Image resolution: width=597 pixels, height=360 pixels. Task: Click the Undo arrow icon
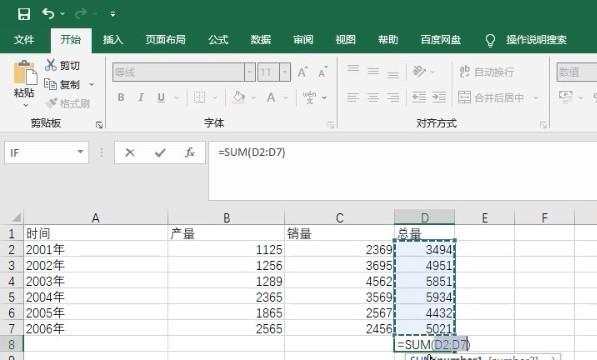tap(48, 14)
